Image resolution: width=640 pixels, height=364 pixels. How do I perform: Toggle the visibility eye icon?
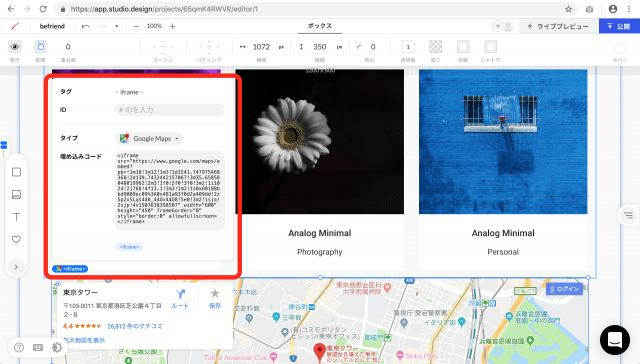point(15,47)
